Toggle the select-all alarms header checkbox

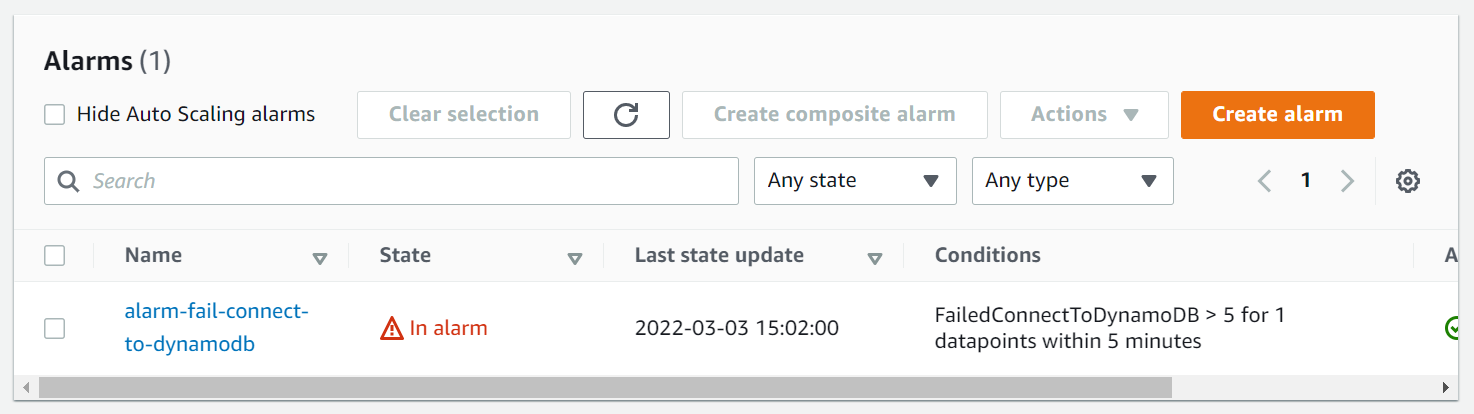click(x=55, y=256)
